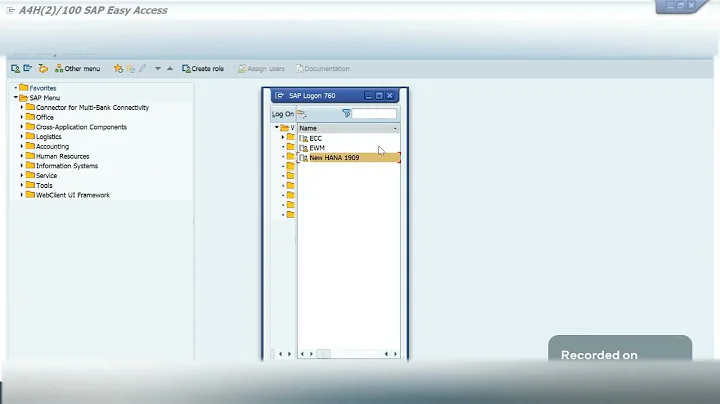Click the folder/workspace icon beside Log On
720x404 pixels.
pos(301,114)
